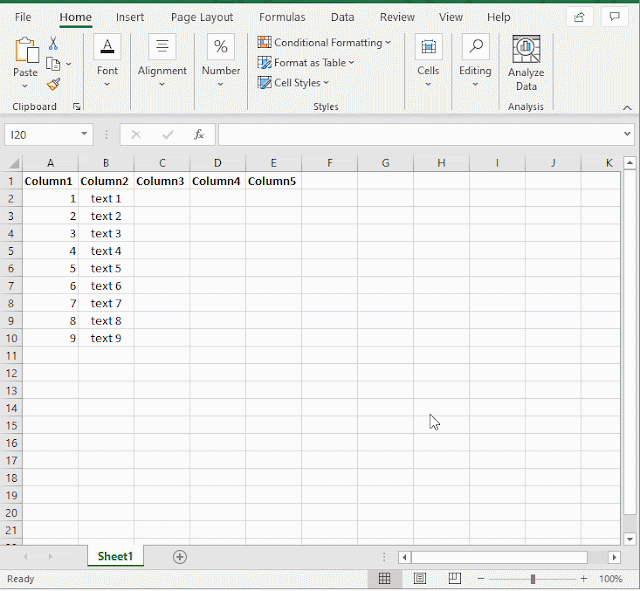Click horizontal scrollbar left arrow

[404, 557]
